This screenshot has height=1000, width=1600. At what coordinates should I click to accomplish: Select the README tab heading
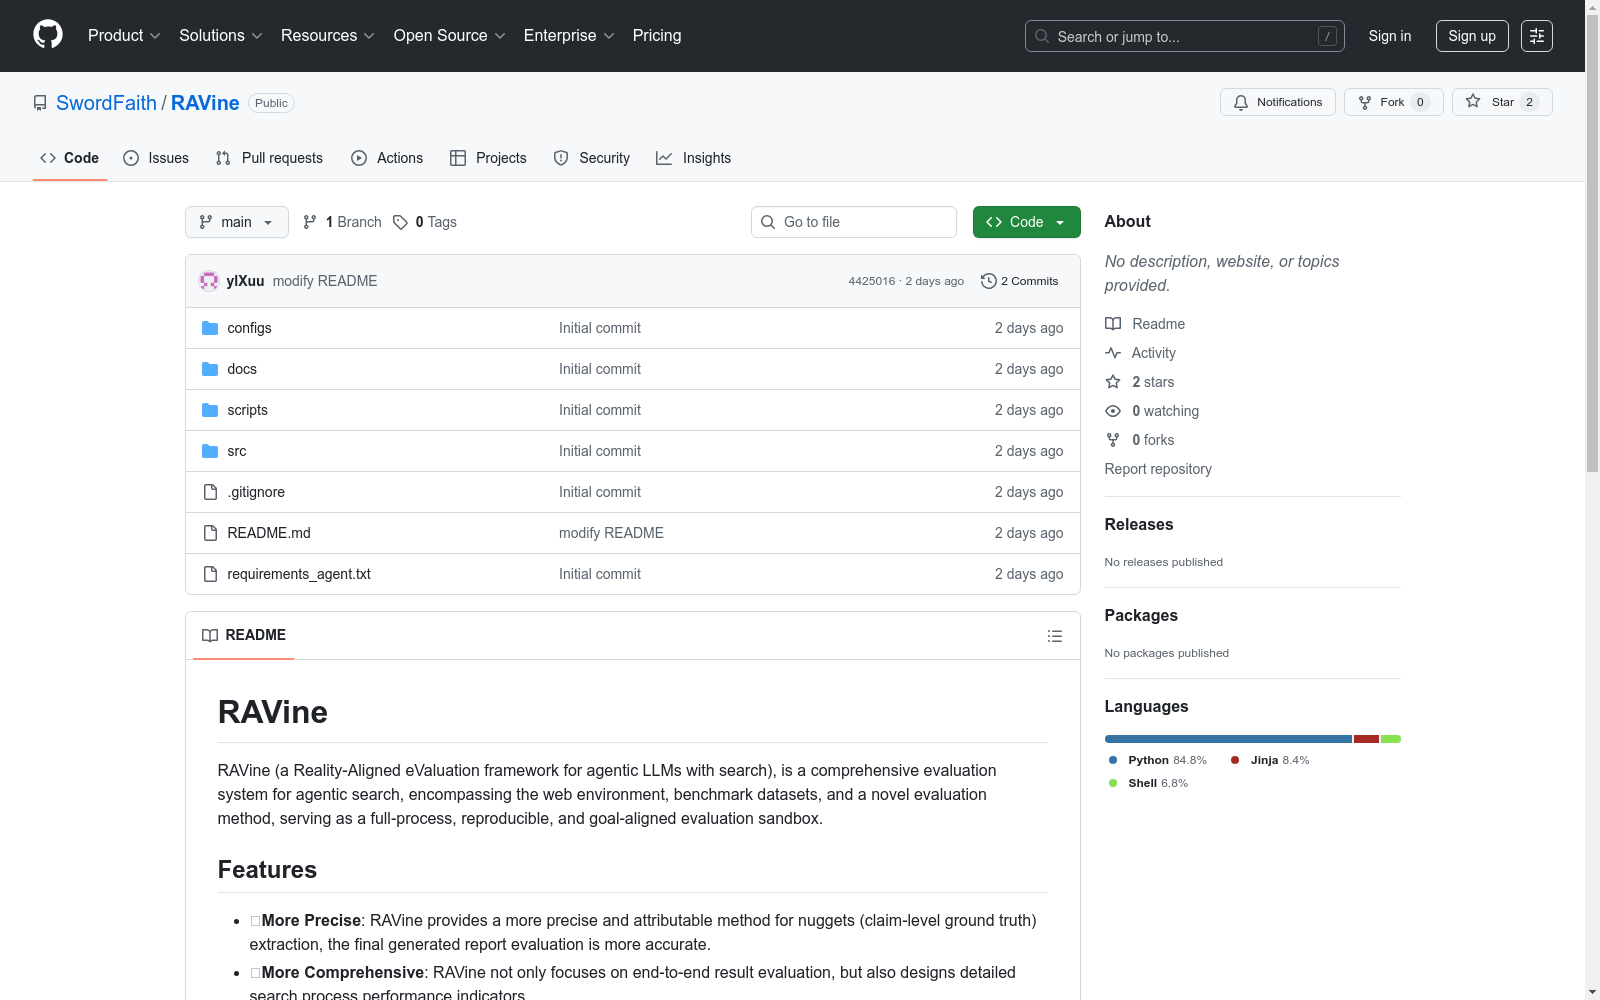pyautogui.click(x=244, y=635)
